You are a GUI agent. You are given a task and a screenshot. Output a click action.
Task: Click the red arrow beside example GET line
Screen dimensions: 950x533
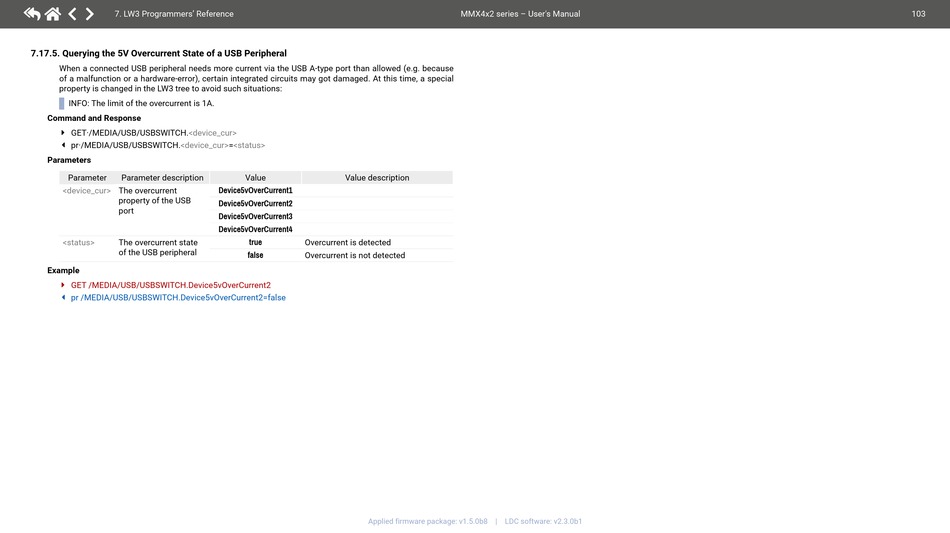pos(63,285)
